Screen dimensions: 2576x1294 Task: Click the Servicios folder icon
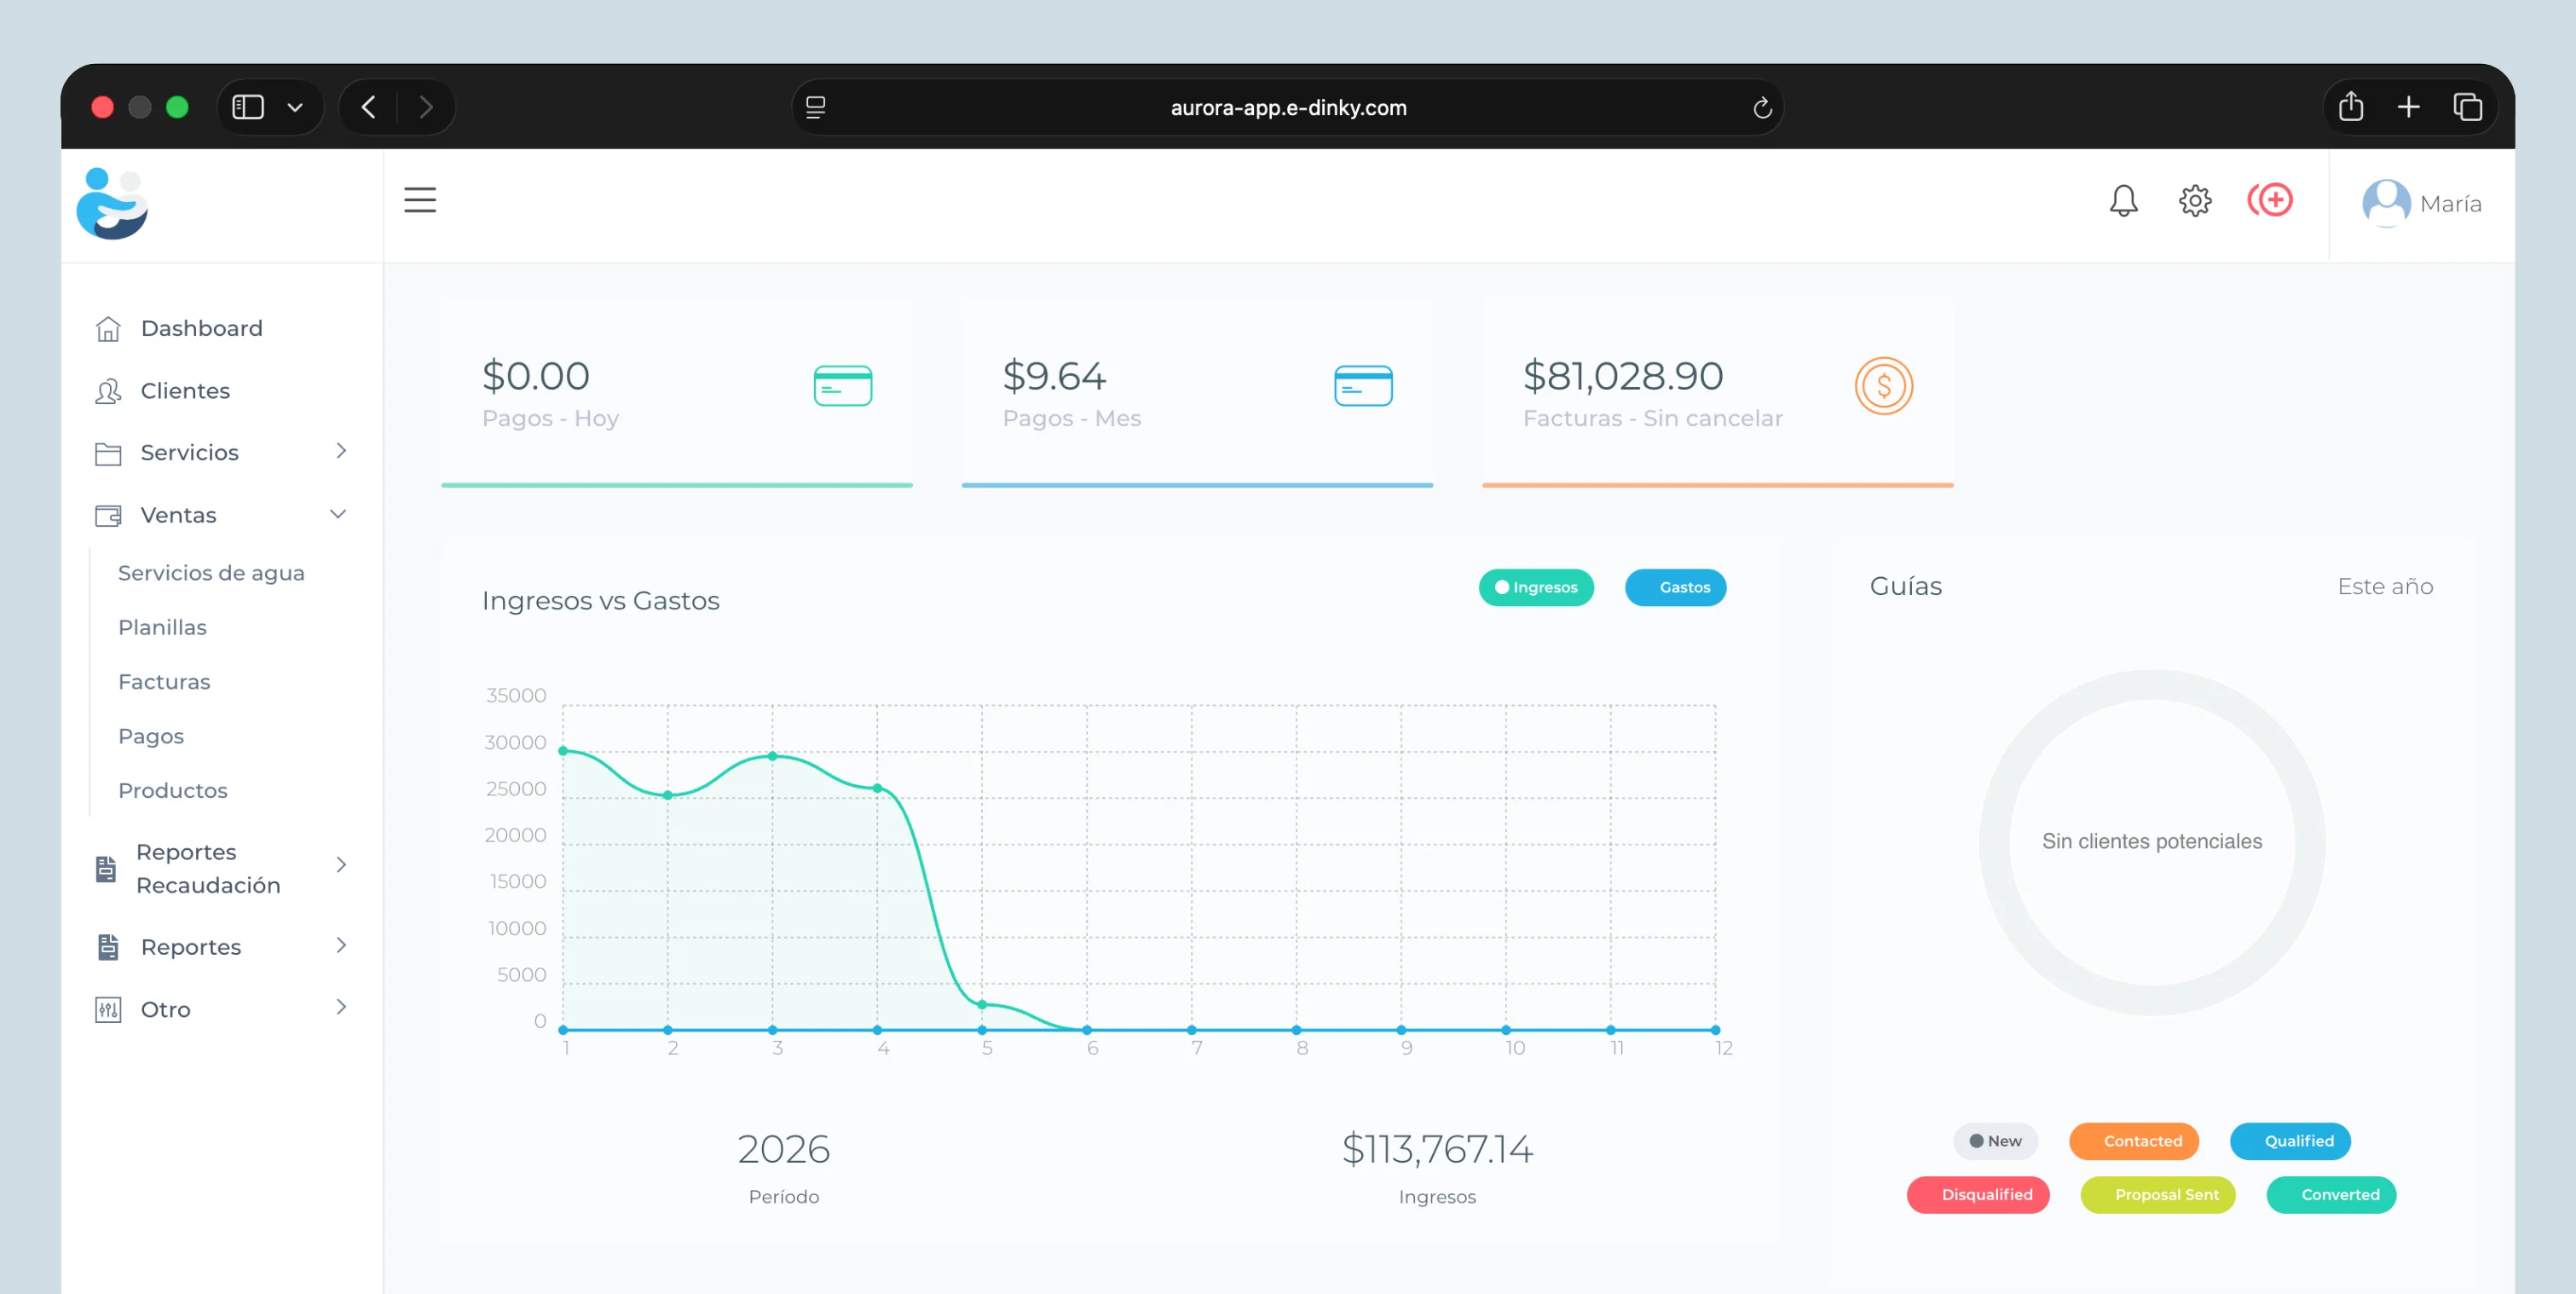pyautogui.click(x=108, y=453)
